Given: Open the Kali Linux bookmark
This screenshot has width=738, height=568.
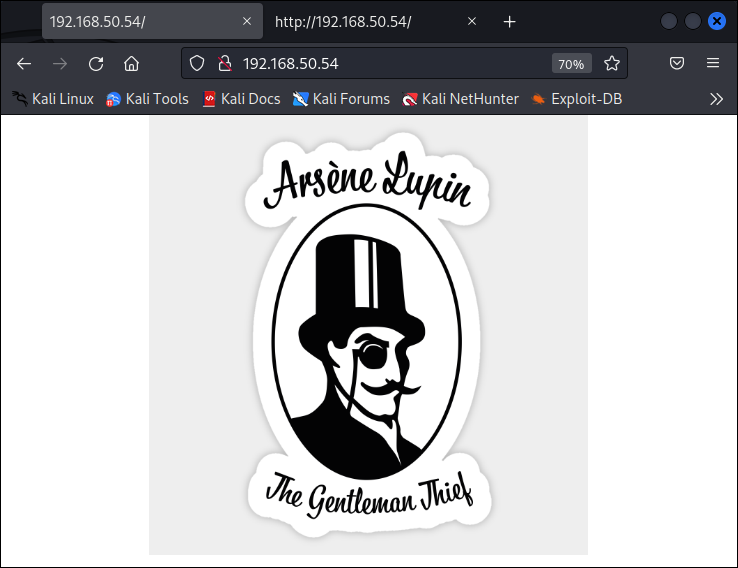Looking at the screenshot, I should 53,99.
